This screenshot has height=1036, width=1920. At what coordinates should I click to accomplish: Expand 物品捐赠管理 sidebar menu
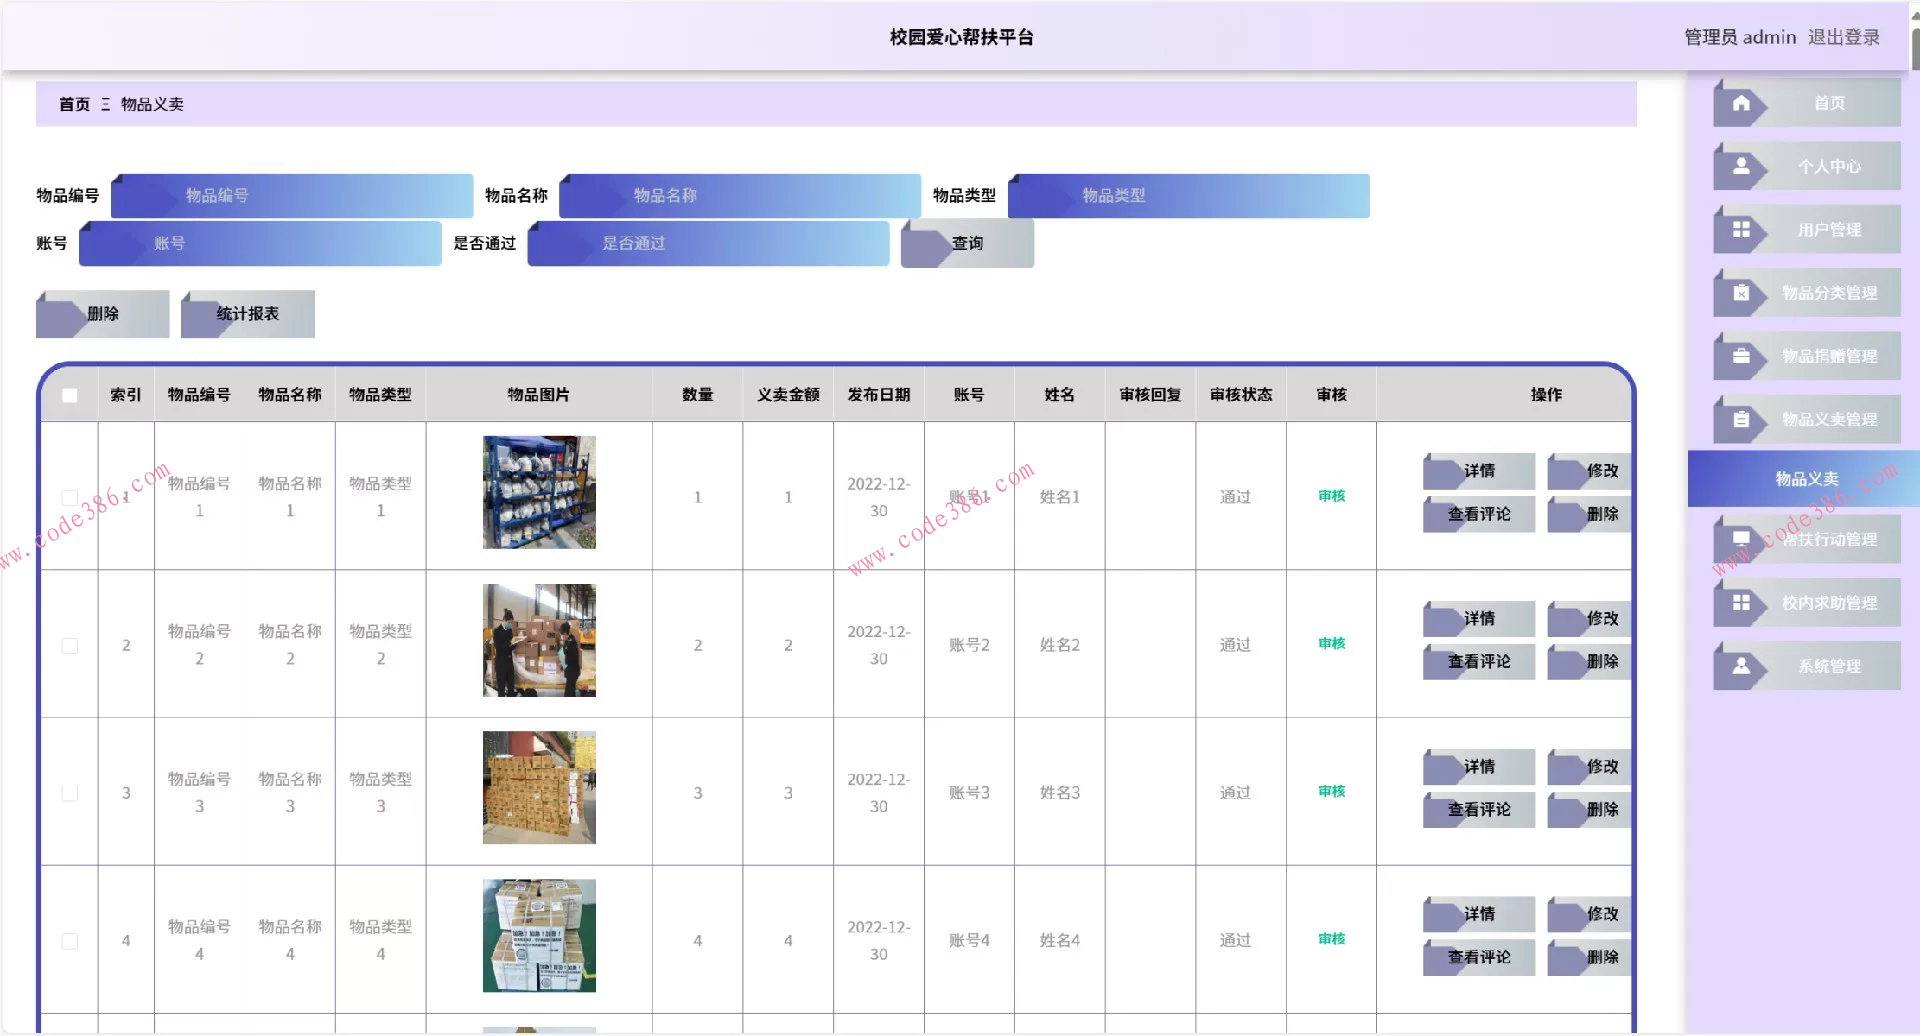(x=1806, y=356)
